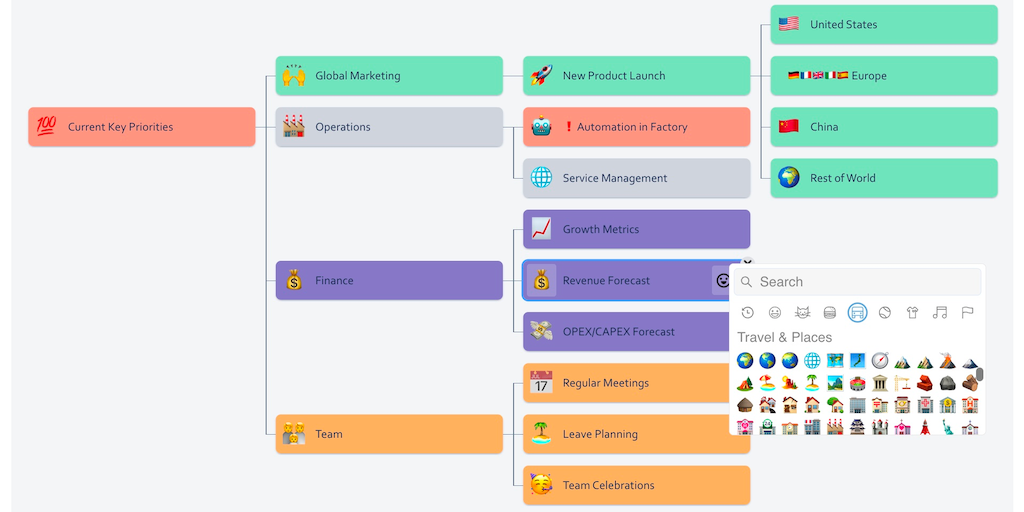
Task: Select the Animals & Nature cat icon
Action: [802, 313]
